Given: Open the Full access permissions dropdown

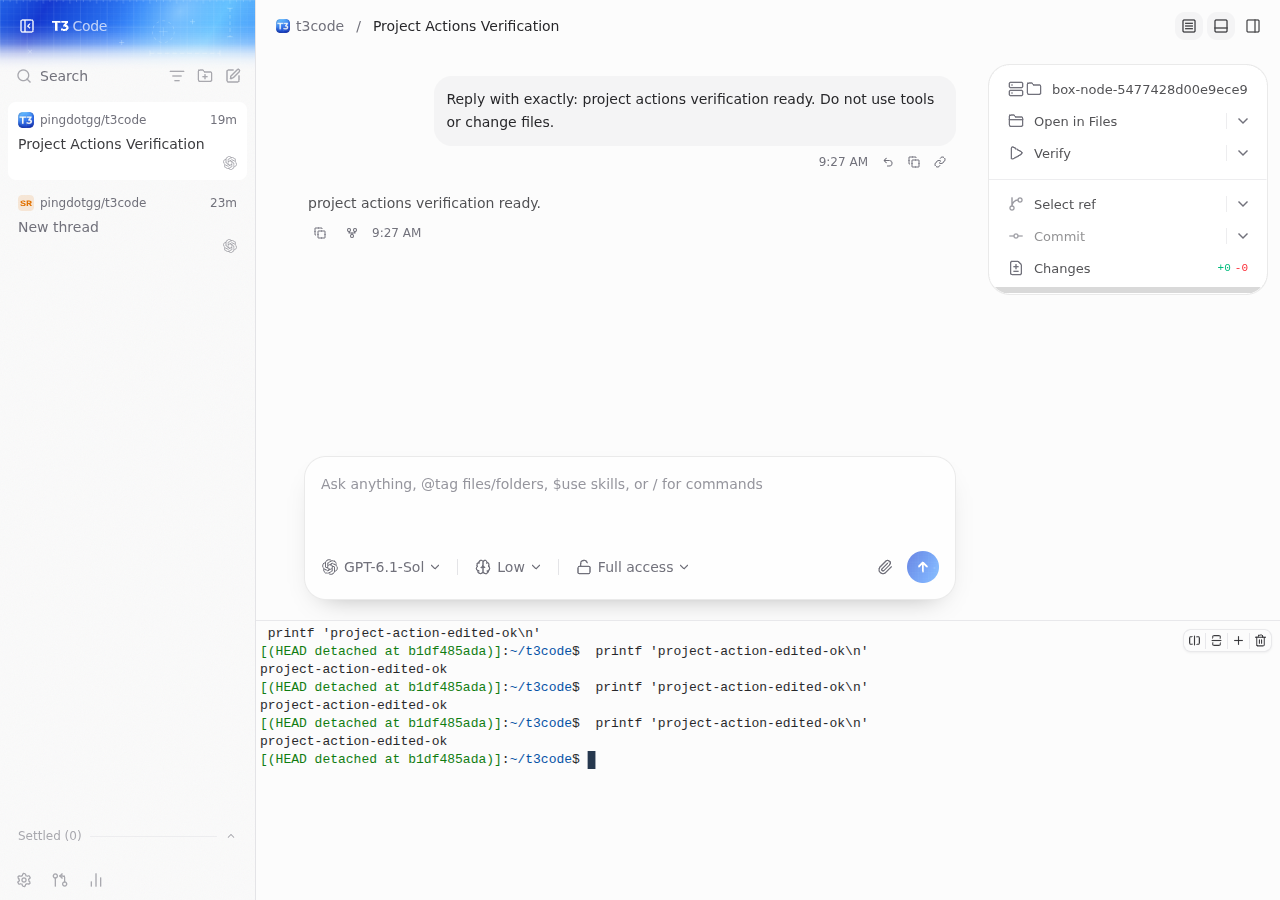Looking at the screenshot, I should click(x=633, y=567).
